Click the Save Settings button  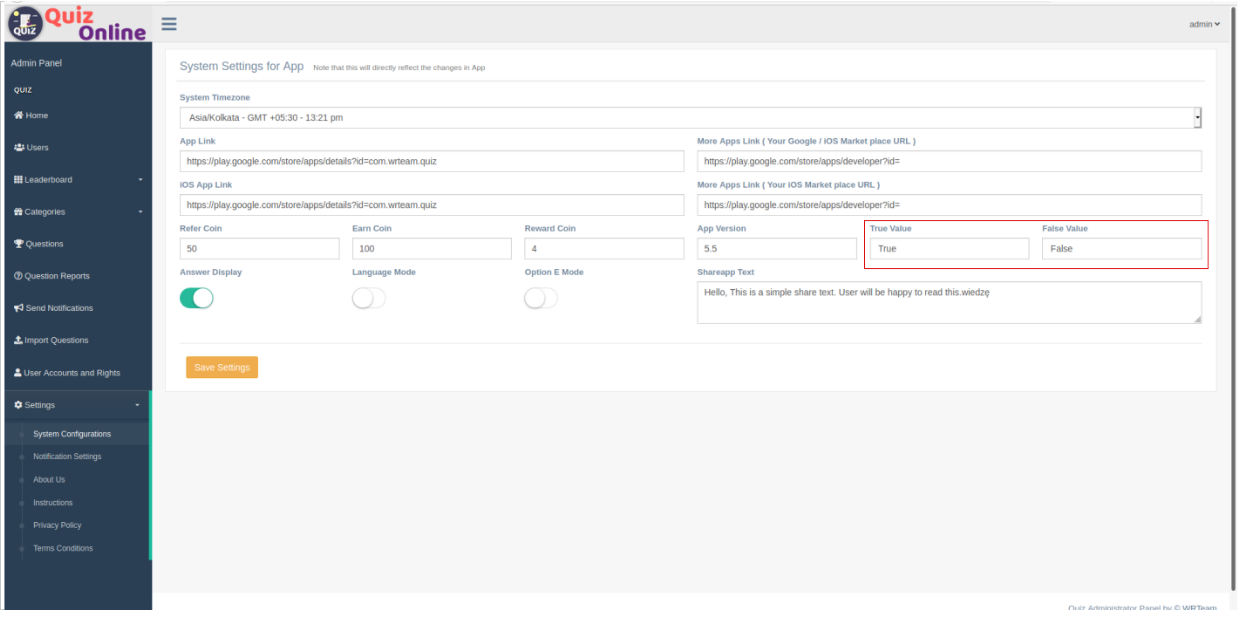tap(222, 367)
